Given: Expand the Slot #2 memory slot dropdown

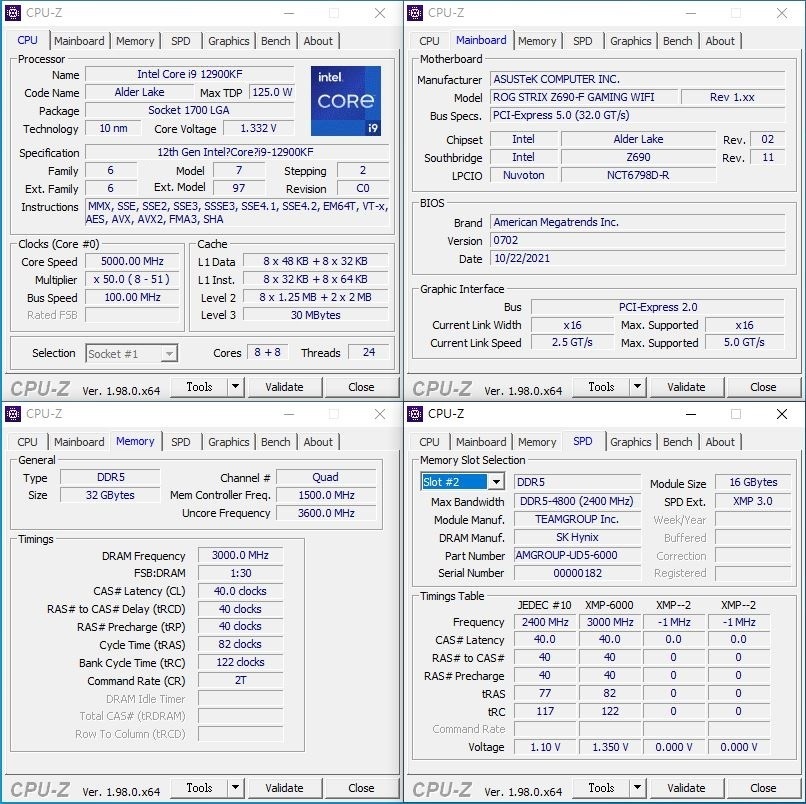Looking at the screenshot, I should (496, 482).
